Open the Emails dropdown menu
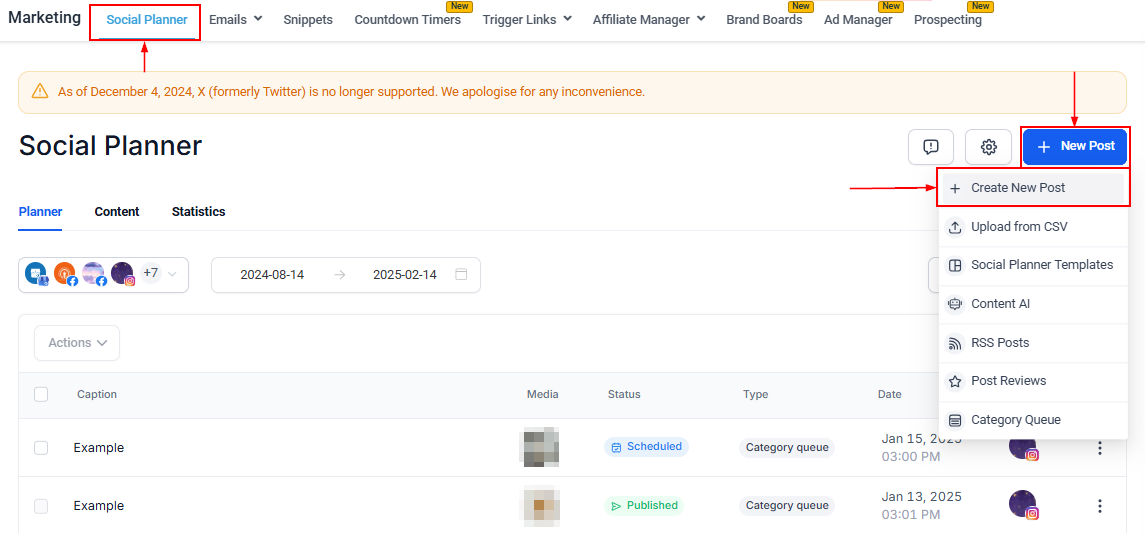Image resolution: width=1145 pixels, height=533 pixels. tap(236, 19)
